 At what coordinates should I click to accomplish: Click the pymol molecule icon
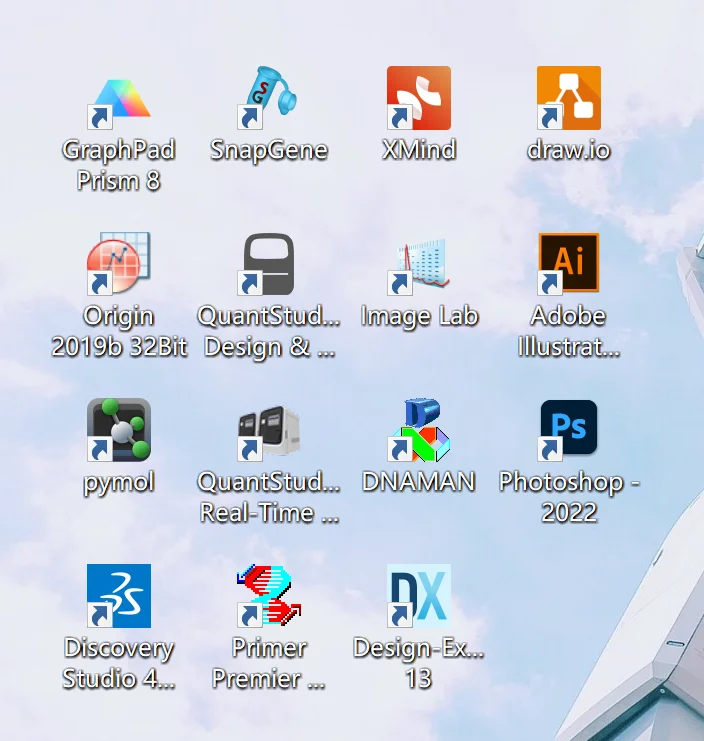(119, 430)
